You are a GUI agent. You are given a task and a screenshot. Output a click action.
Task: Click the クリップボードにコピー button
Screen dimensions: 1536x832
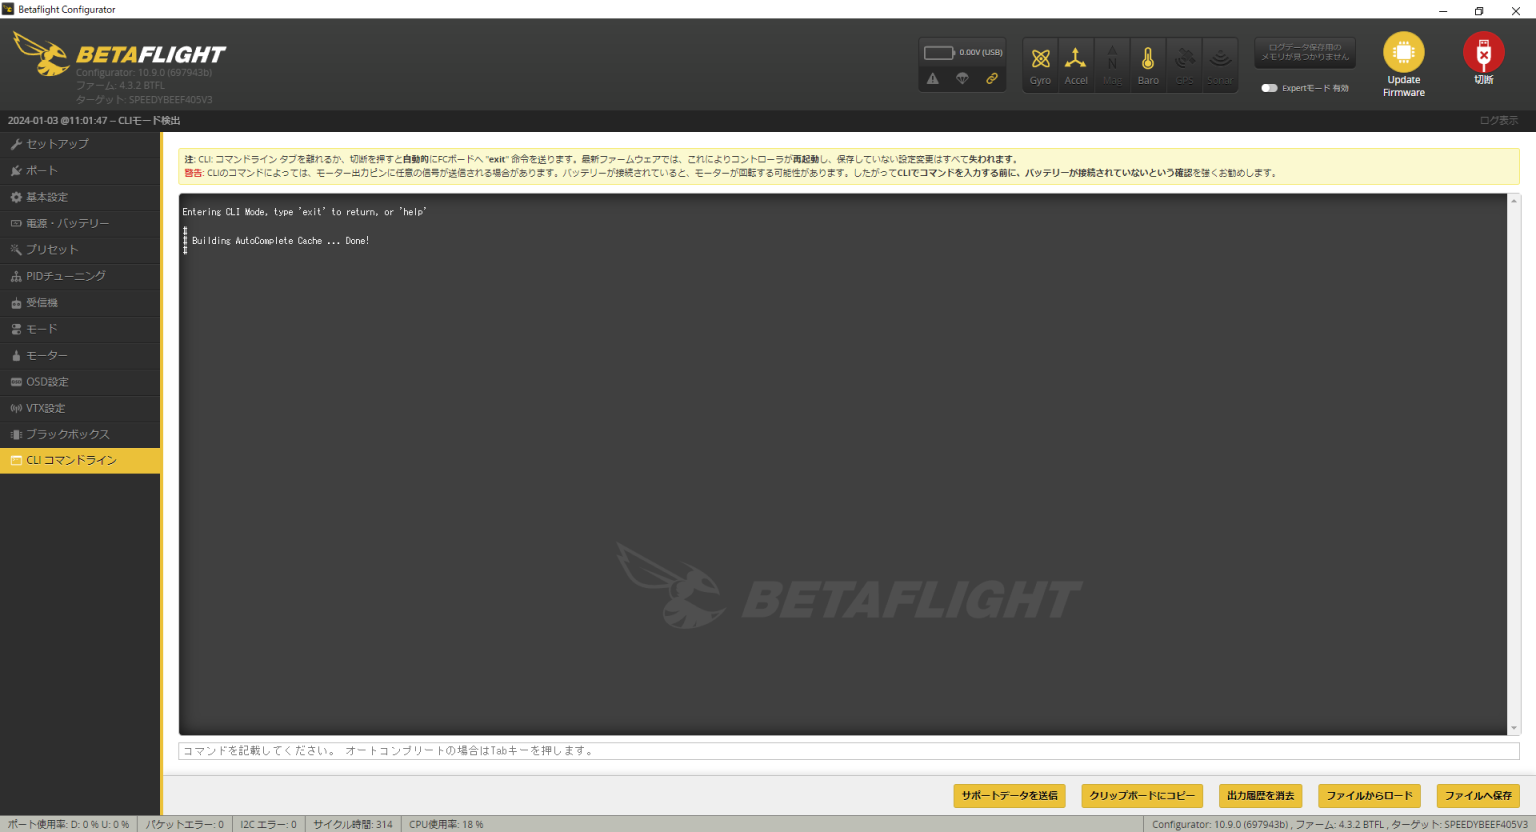click(1142, 795)
